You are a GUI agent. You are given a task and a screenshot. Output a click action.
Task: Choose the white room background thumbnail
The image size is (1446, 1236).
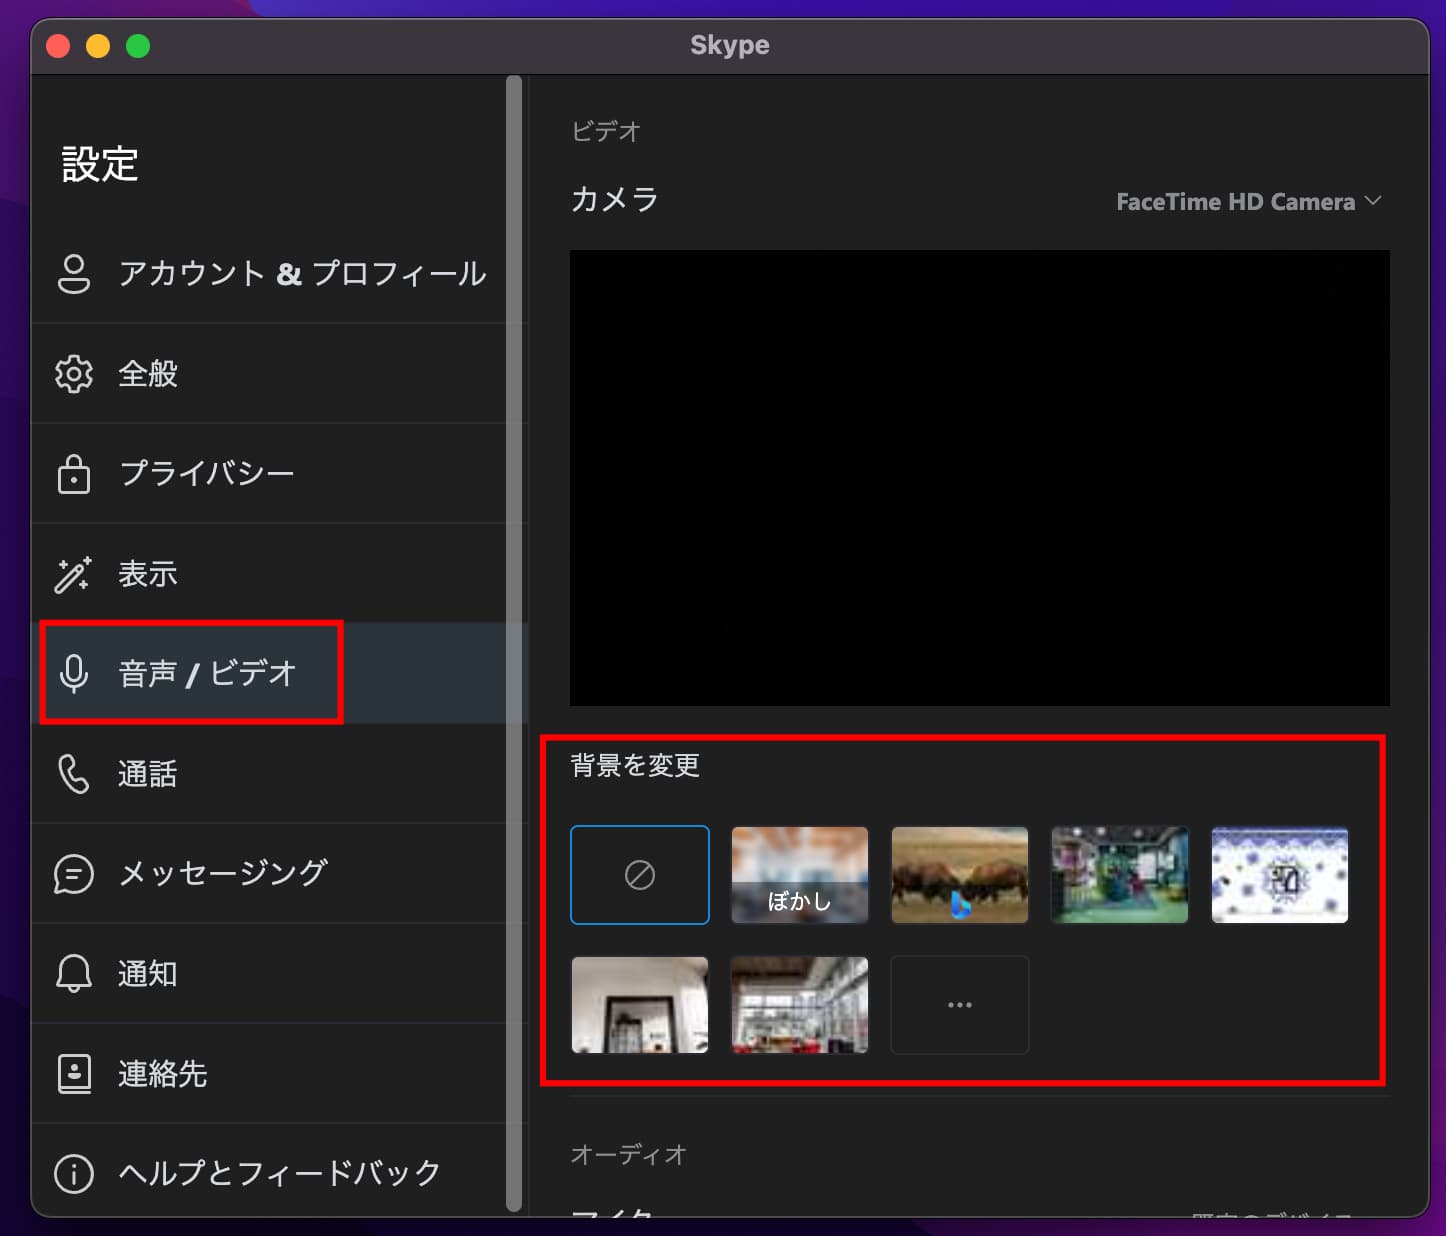pos(640,1005)
